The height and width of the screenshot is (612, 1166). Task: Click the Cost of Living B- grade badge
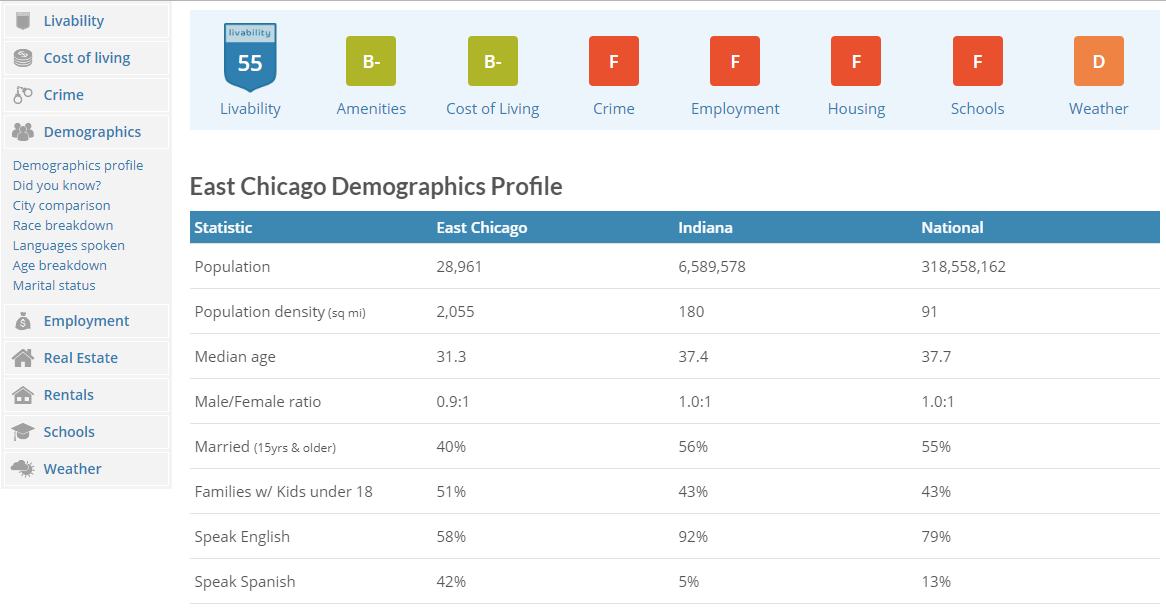[x=492, y=61]
